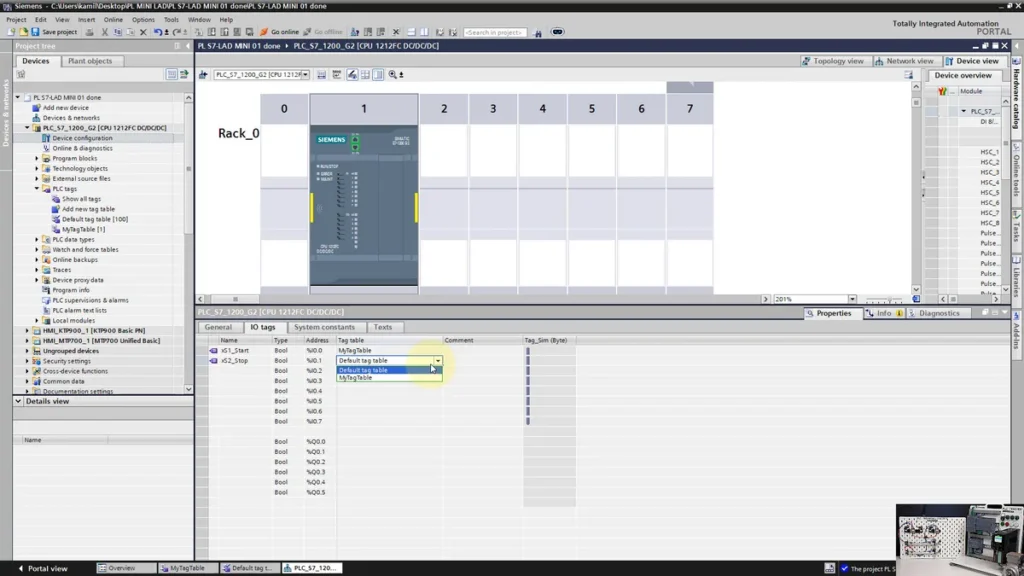Click in the Search in project field
The image size is (1024, 576).
[494, 32]
